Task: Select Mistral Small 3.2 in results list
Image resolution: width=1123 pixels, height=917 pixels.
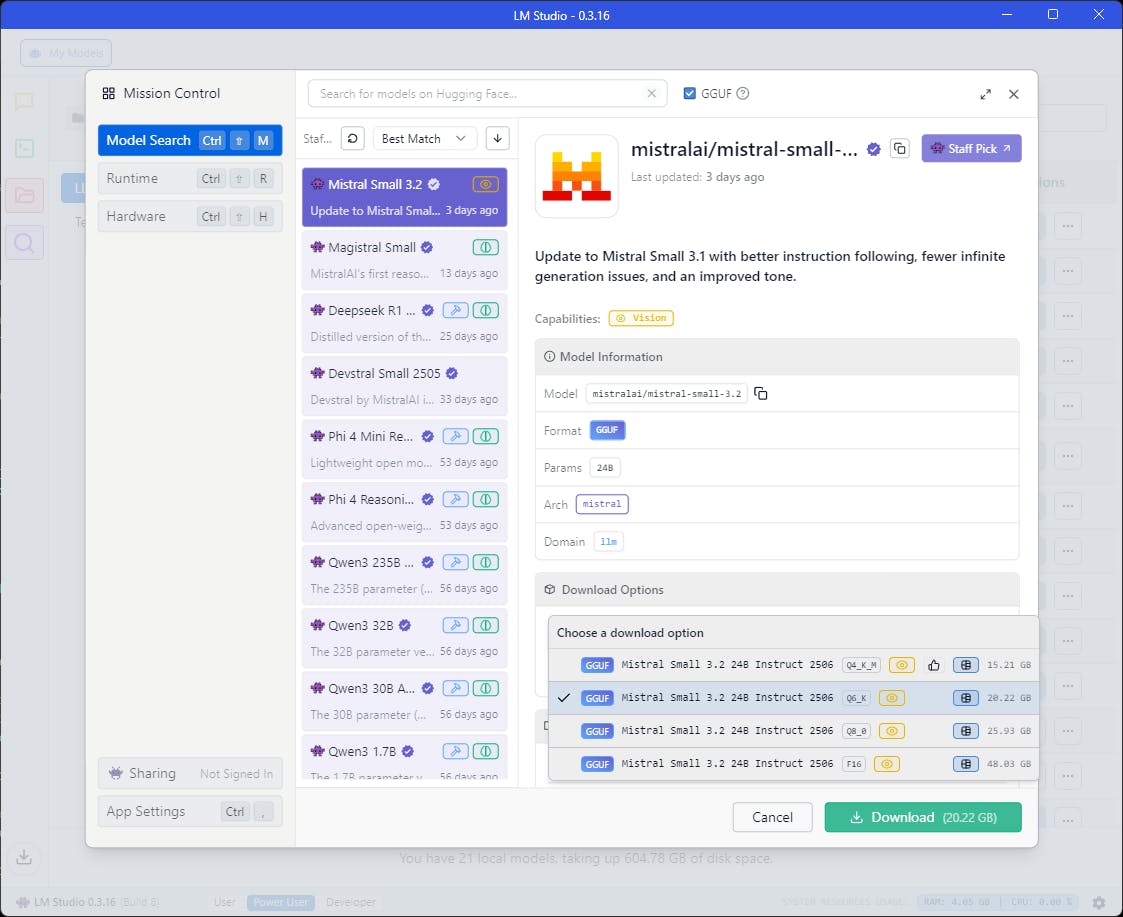Action: coord(405,197)
